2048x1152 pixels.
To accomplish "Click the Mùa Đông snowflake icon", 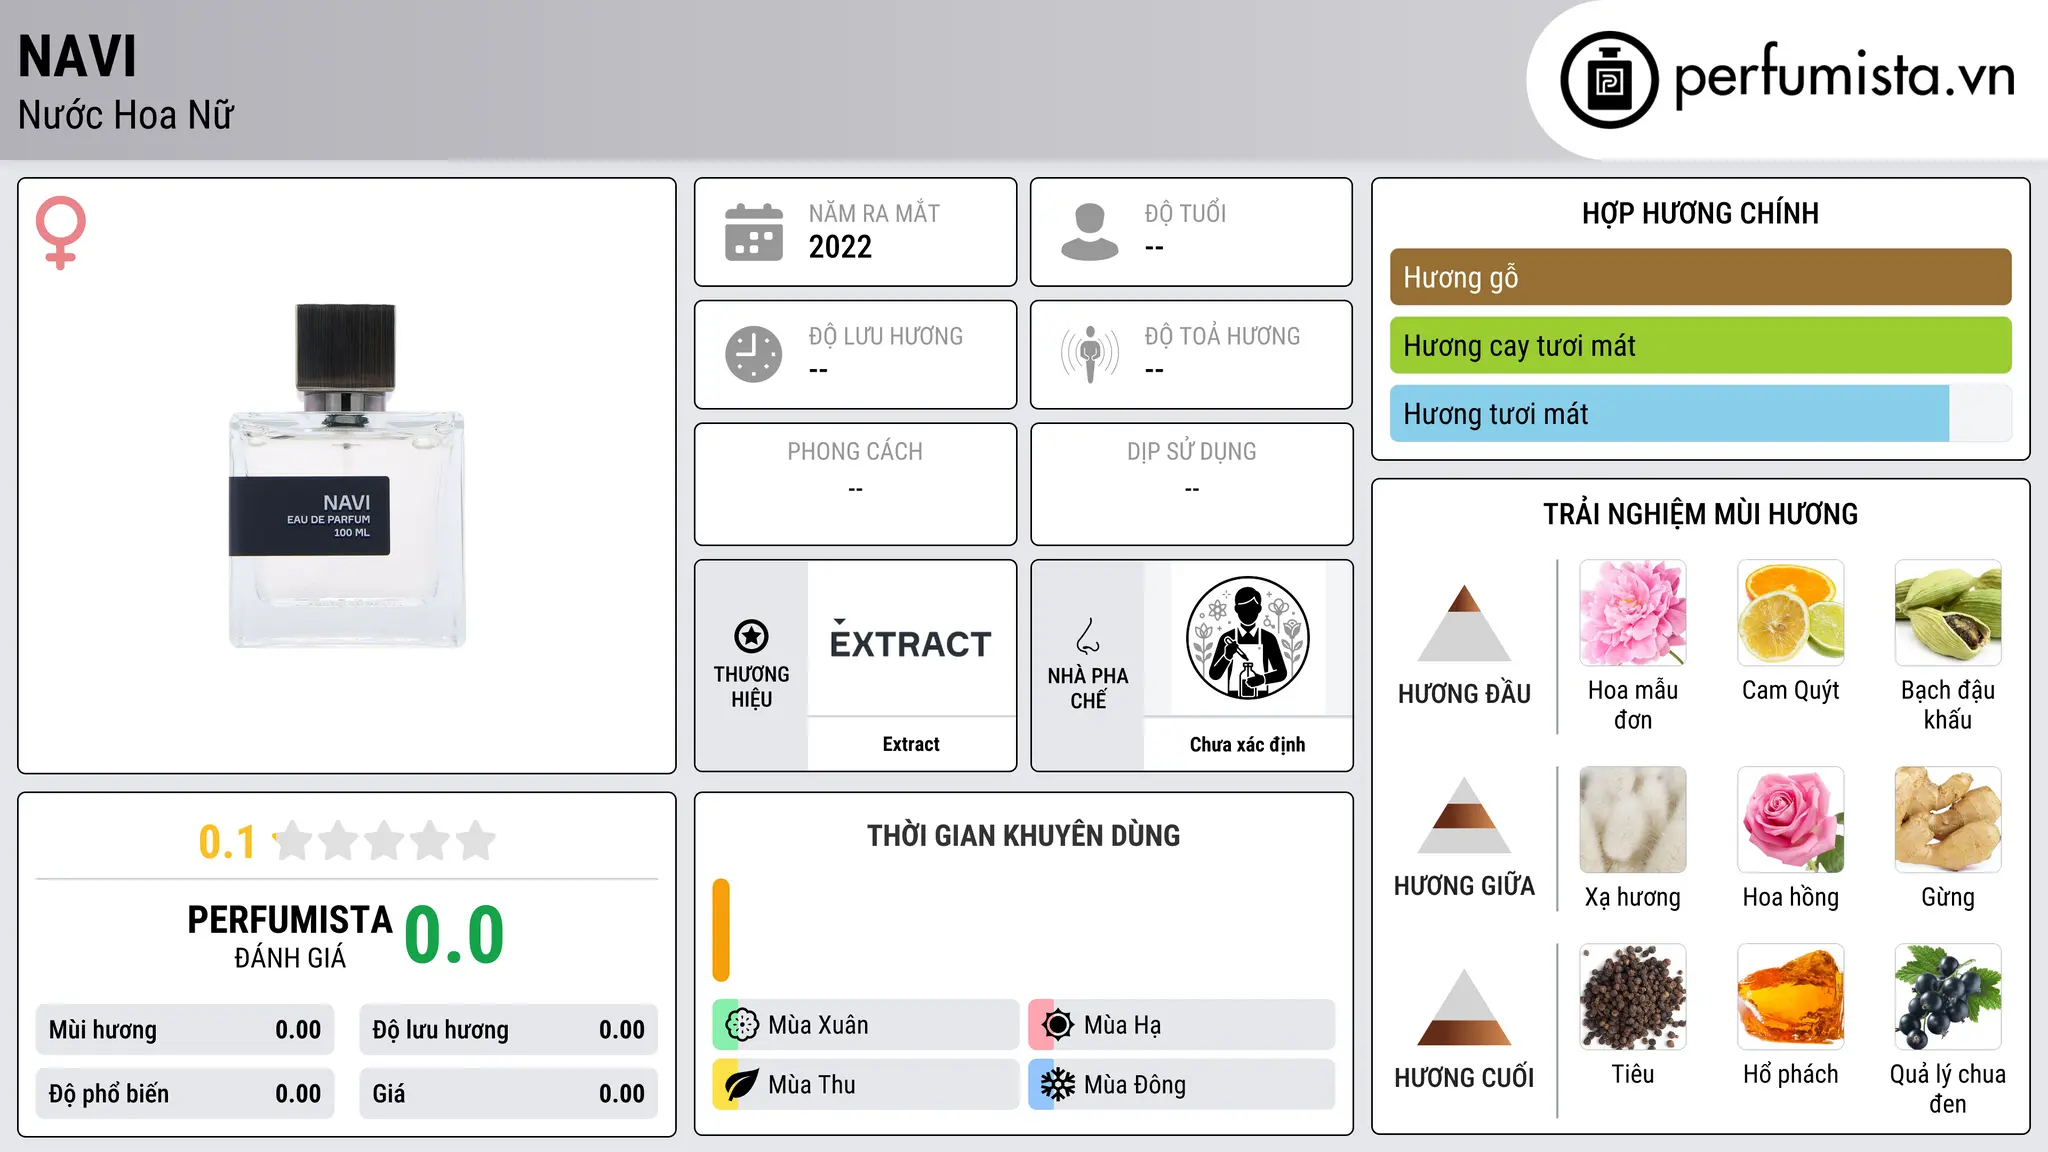I will pos(1058,1085).
